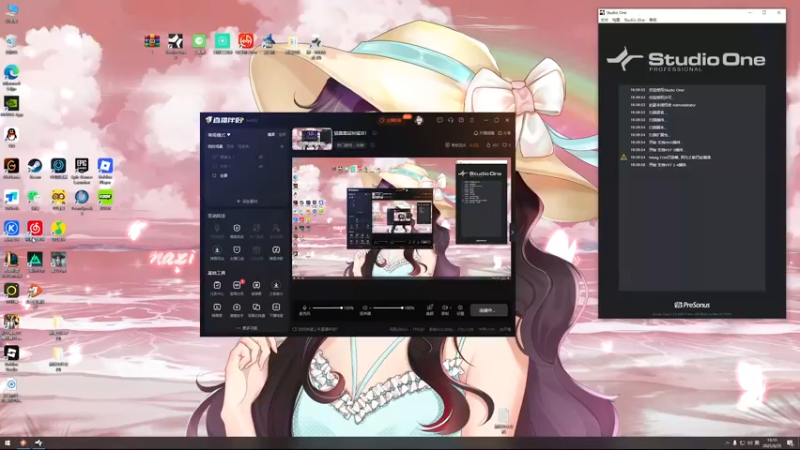
Task: Open the user avatar in the companion title bar
Action: pyautogui.click(x=419, y=120)
